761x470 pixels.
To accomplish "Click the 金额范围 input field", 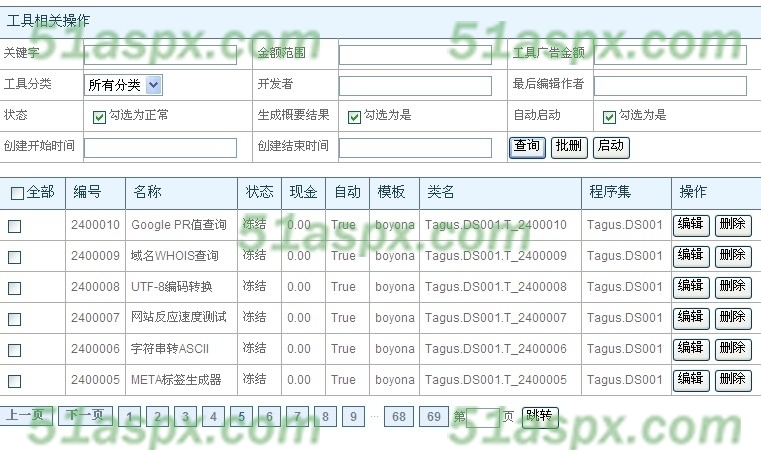I will pos(415,55).
